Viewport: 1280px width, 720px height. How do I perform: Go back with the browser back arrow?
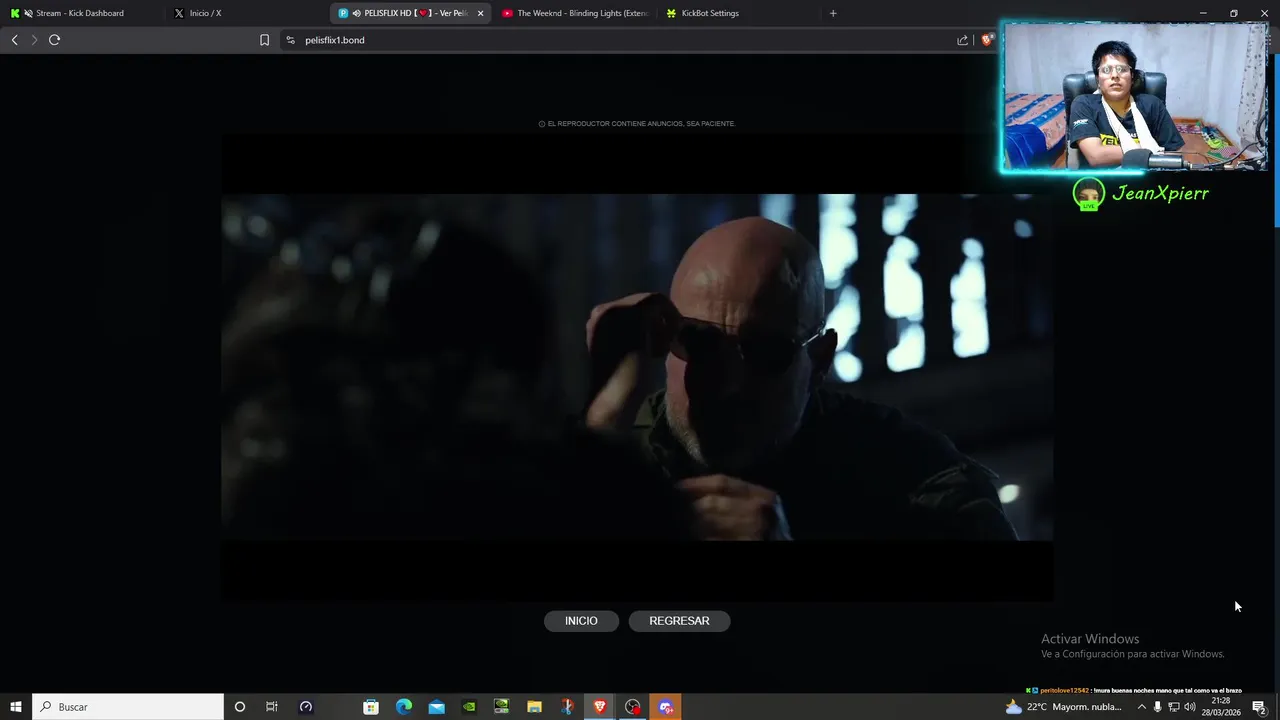tap(14, 40)
